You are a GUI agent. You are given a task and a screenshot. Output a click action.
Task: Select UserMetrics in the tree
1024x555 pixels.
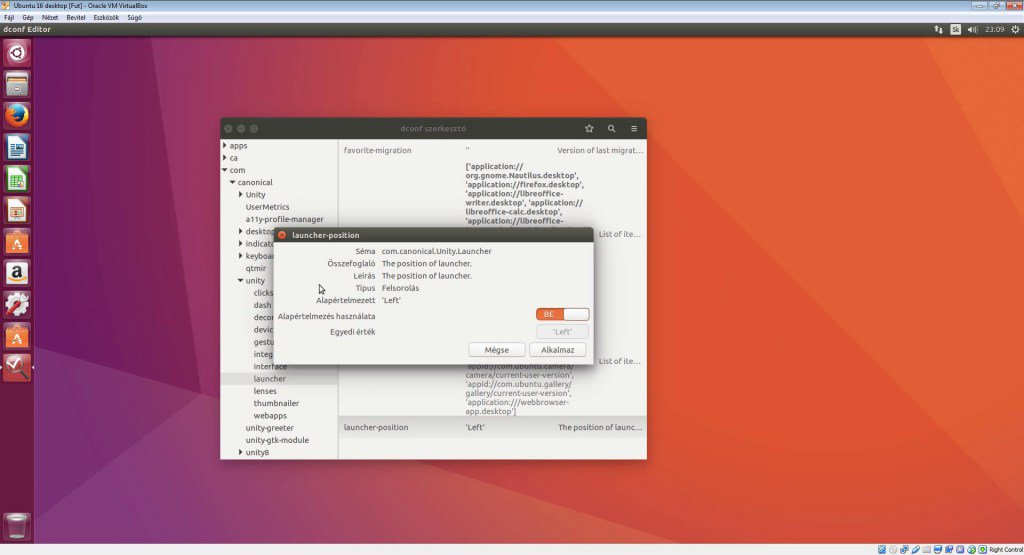267,207
